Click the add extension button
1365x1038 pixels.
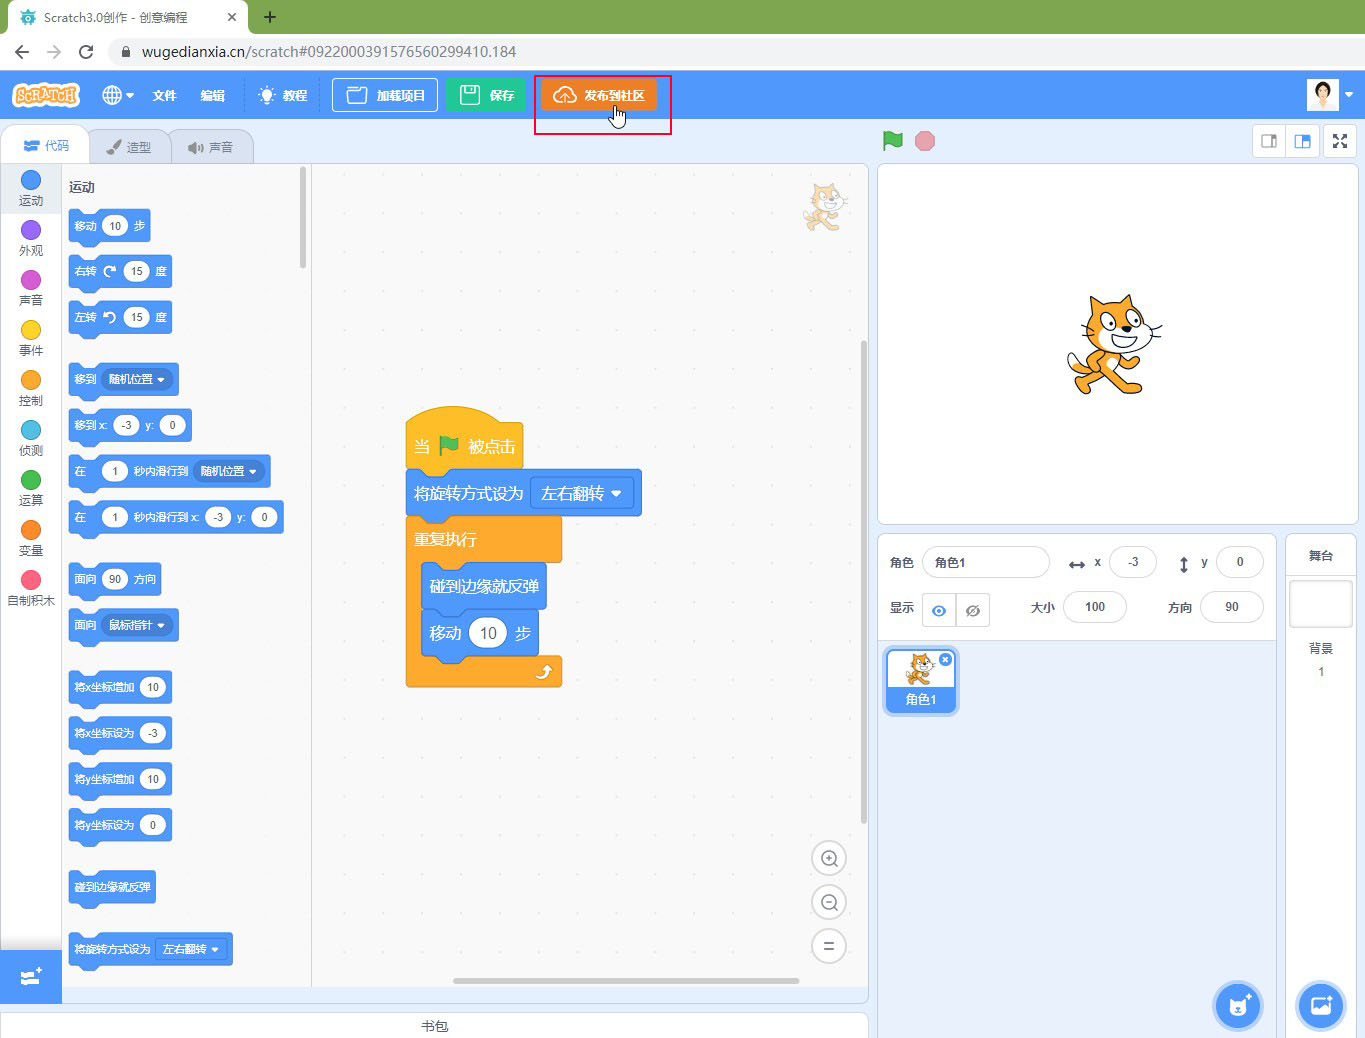click(x=31, y=976)
